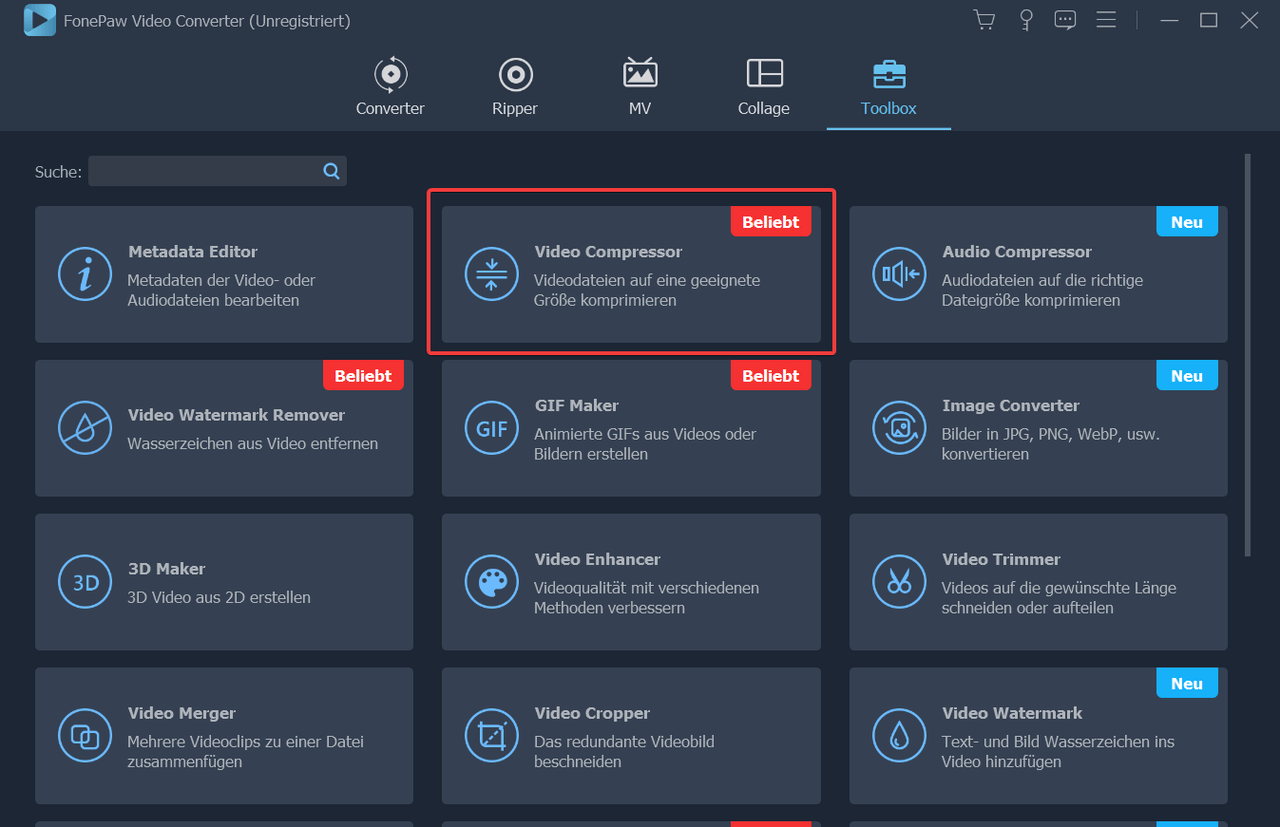The width and height of the screenshot is (1280, 827).
Task: Click the registration key icon
Action: pos(1025,20)
